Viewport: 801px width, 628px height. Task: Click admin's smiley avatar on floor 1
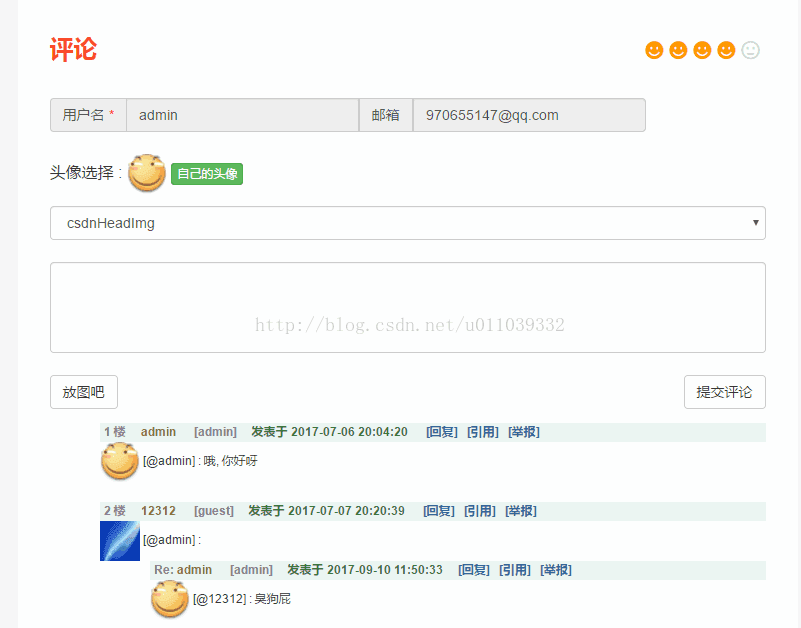click(120, 461)
